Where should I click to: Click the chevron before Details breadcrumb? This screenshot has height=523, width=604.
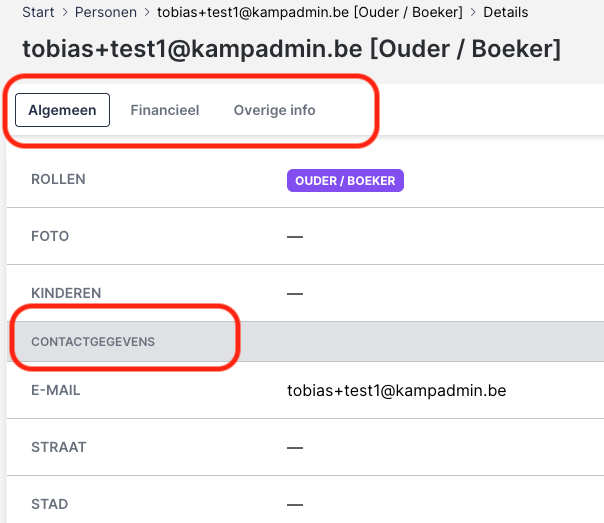pyautogui.click(x=474, y=13)
